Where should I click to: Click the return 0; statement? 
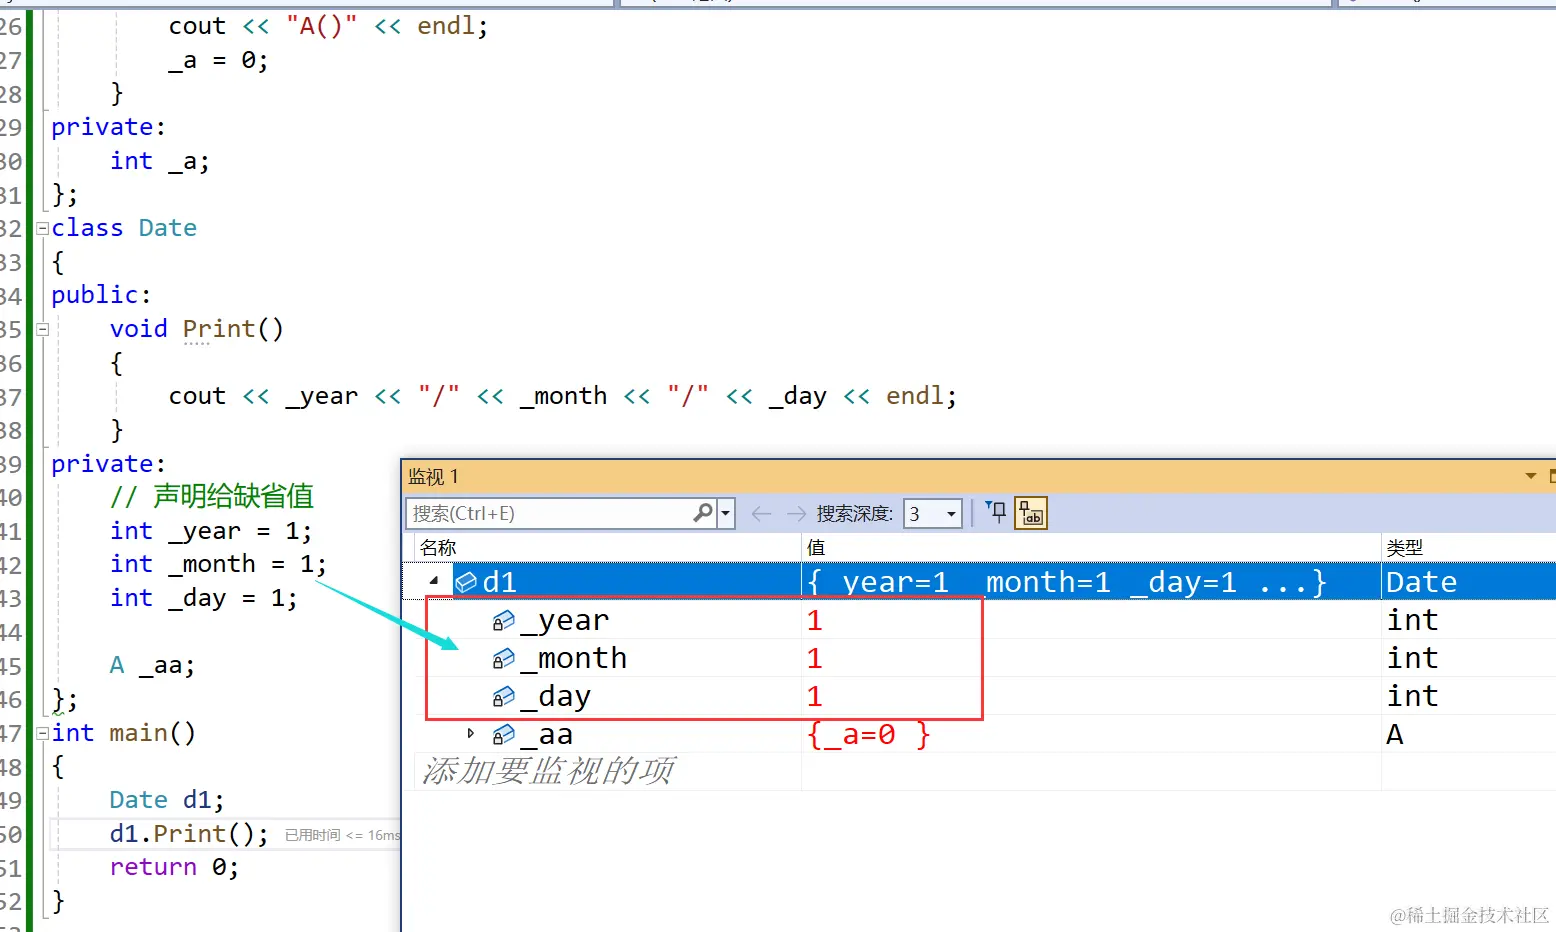point(174,867)
